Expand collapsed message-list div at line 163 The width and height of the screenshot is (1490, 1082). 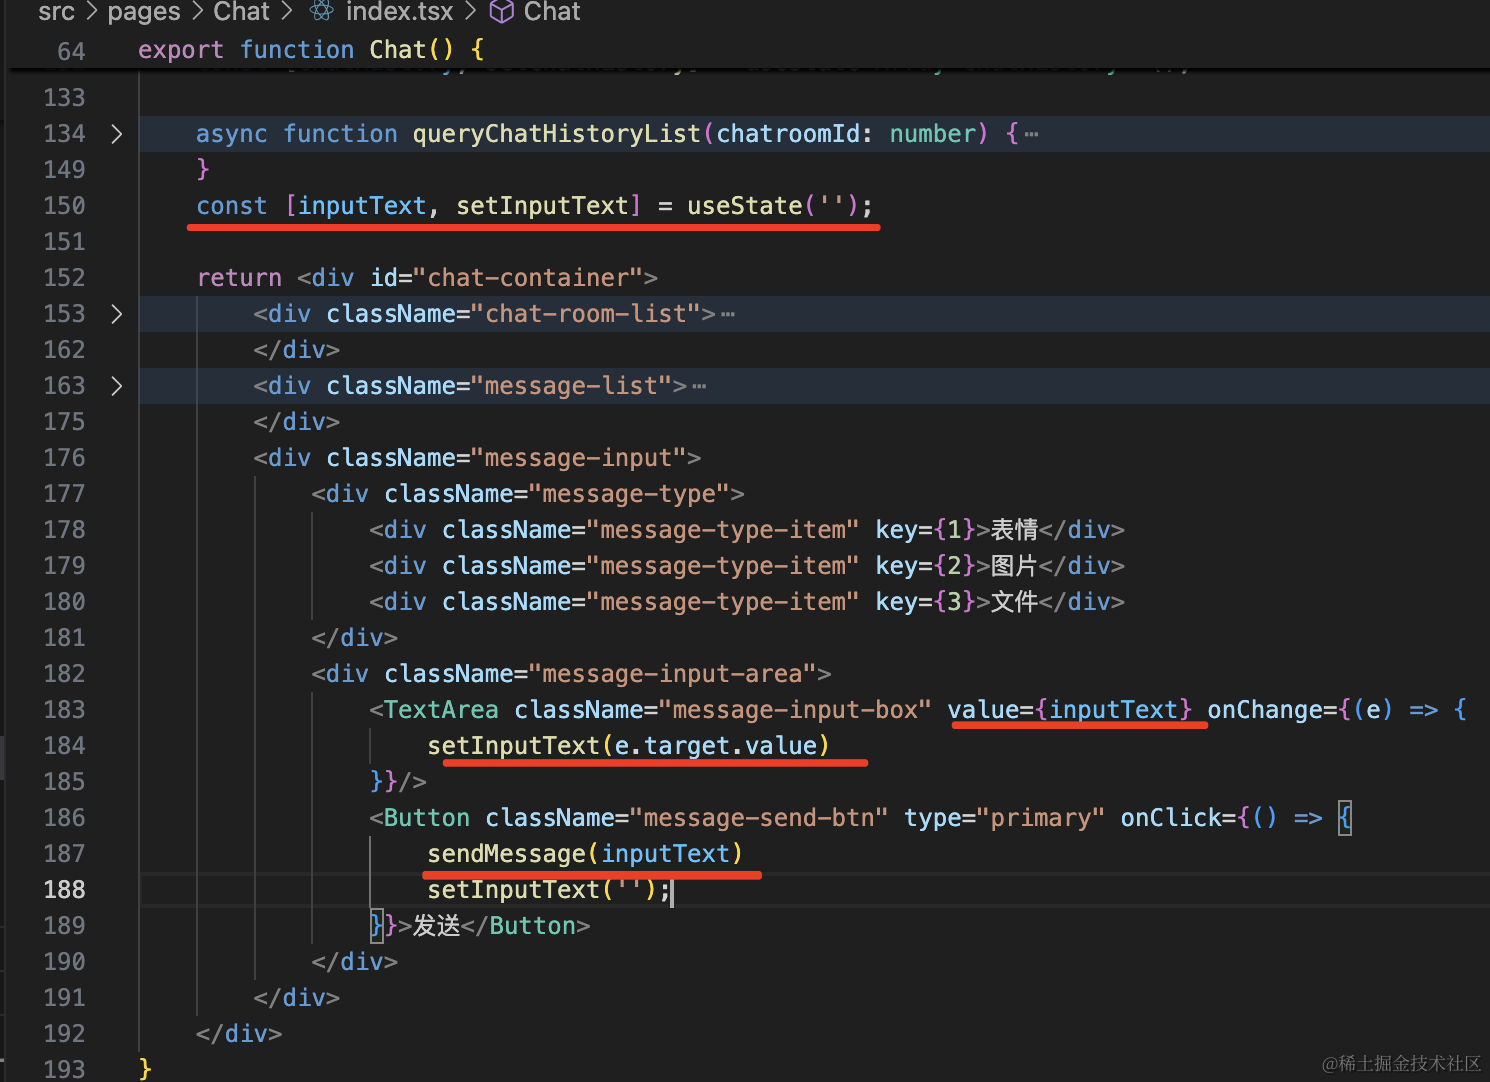tap(116, 386)
